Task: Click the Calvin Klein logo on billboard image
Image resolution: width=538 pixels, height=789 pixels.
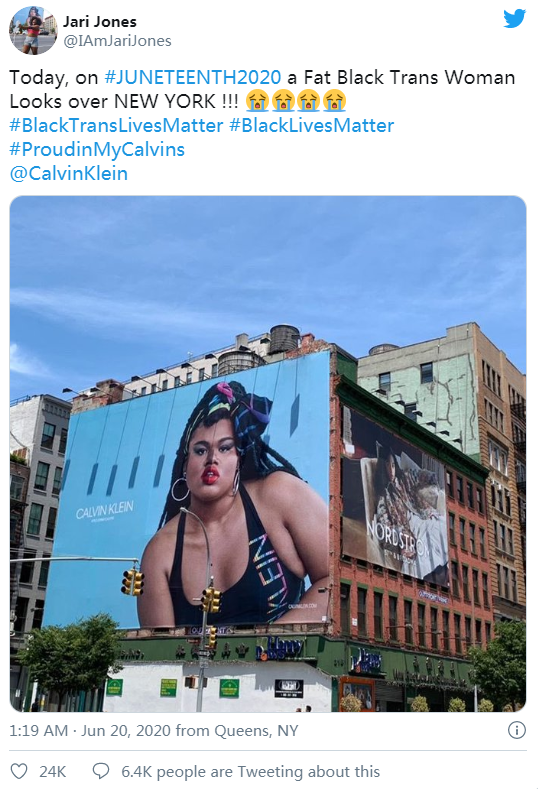Action: pos(105,511)
